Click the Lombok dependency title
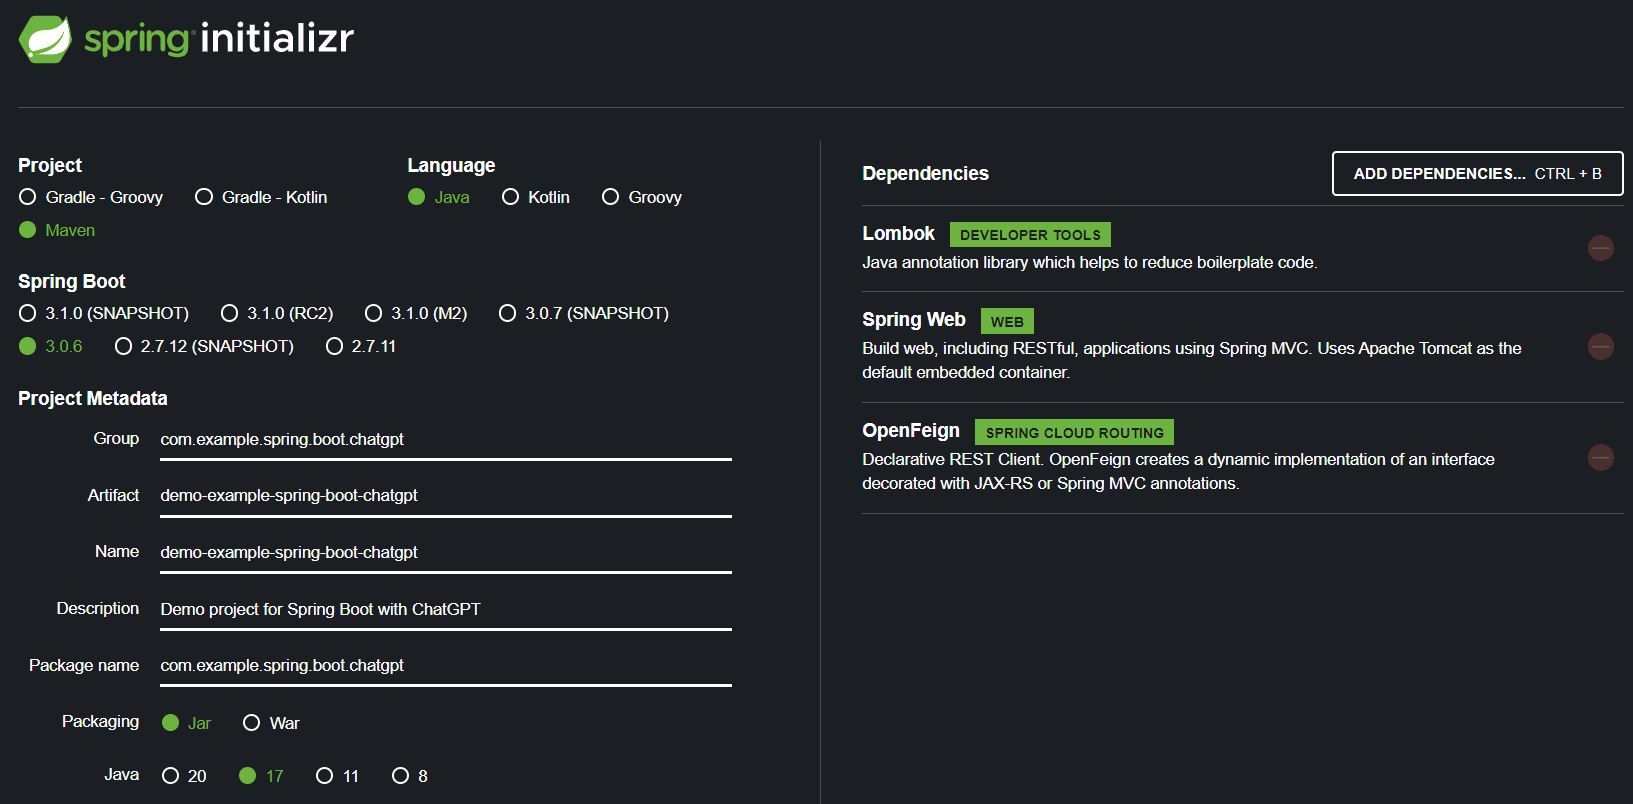 [898, 234]
